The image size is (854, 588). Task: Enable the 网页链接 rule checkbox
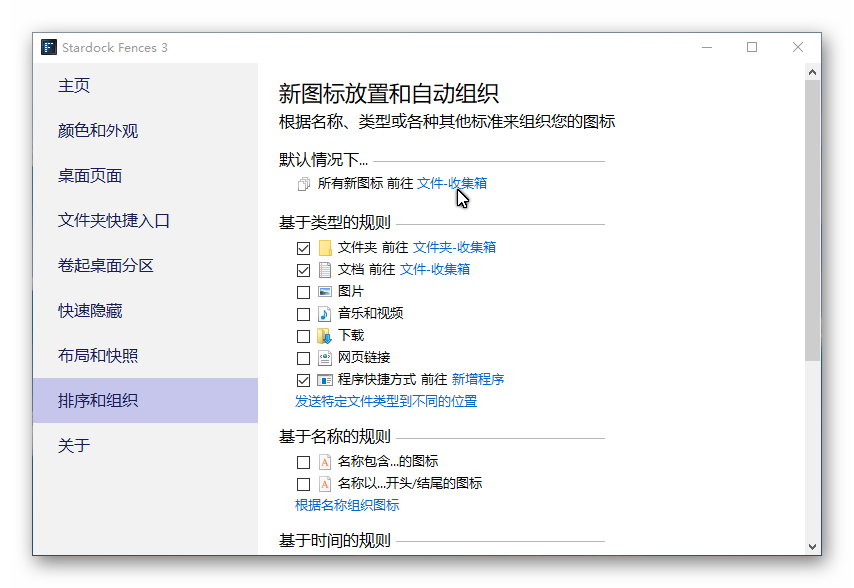(x=303, y=358)
